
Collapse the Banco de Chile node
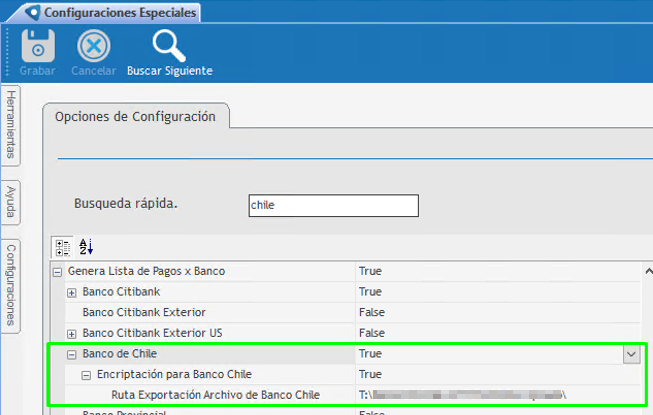[72, 355]
